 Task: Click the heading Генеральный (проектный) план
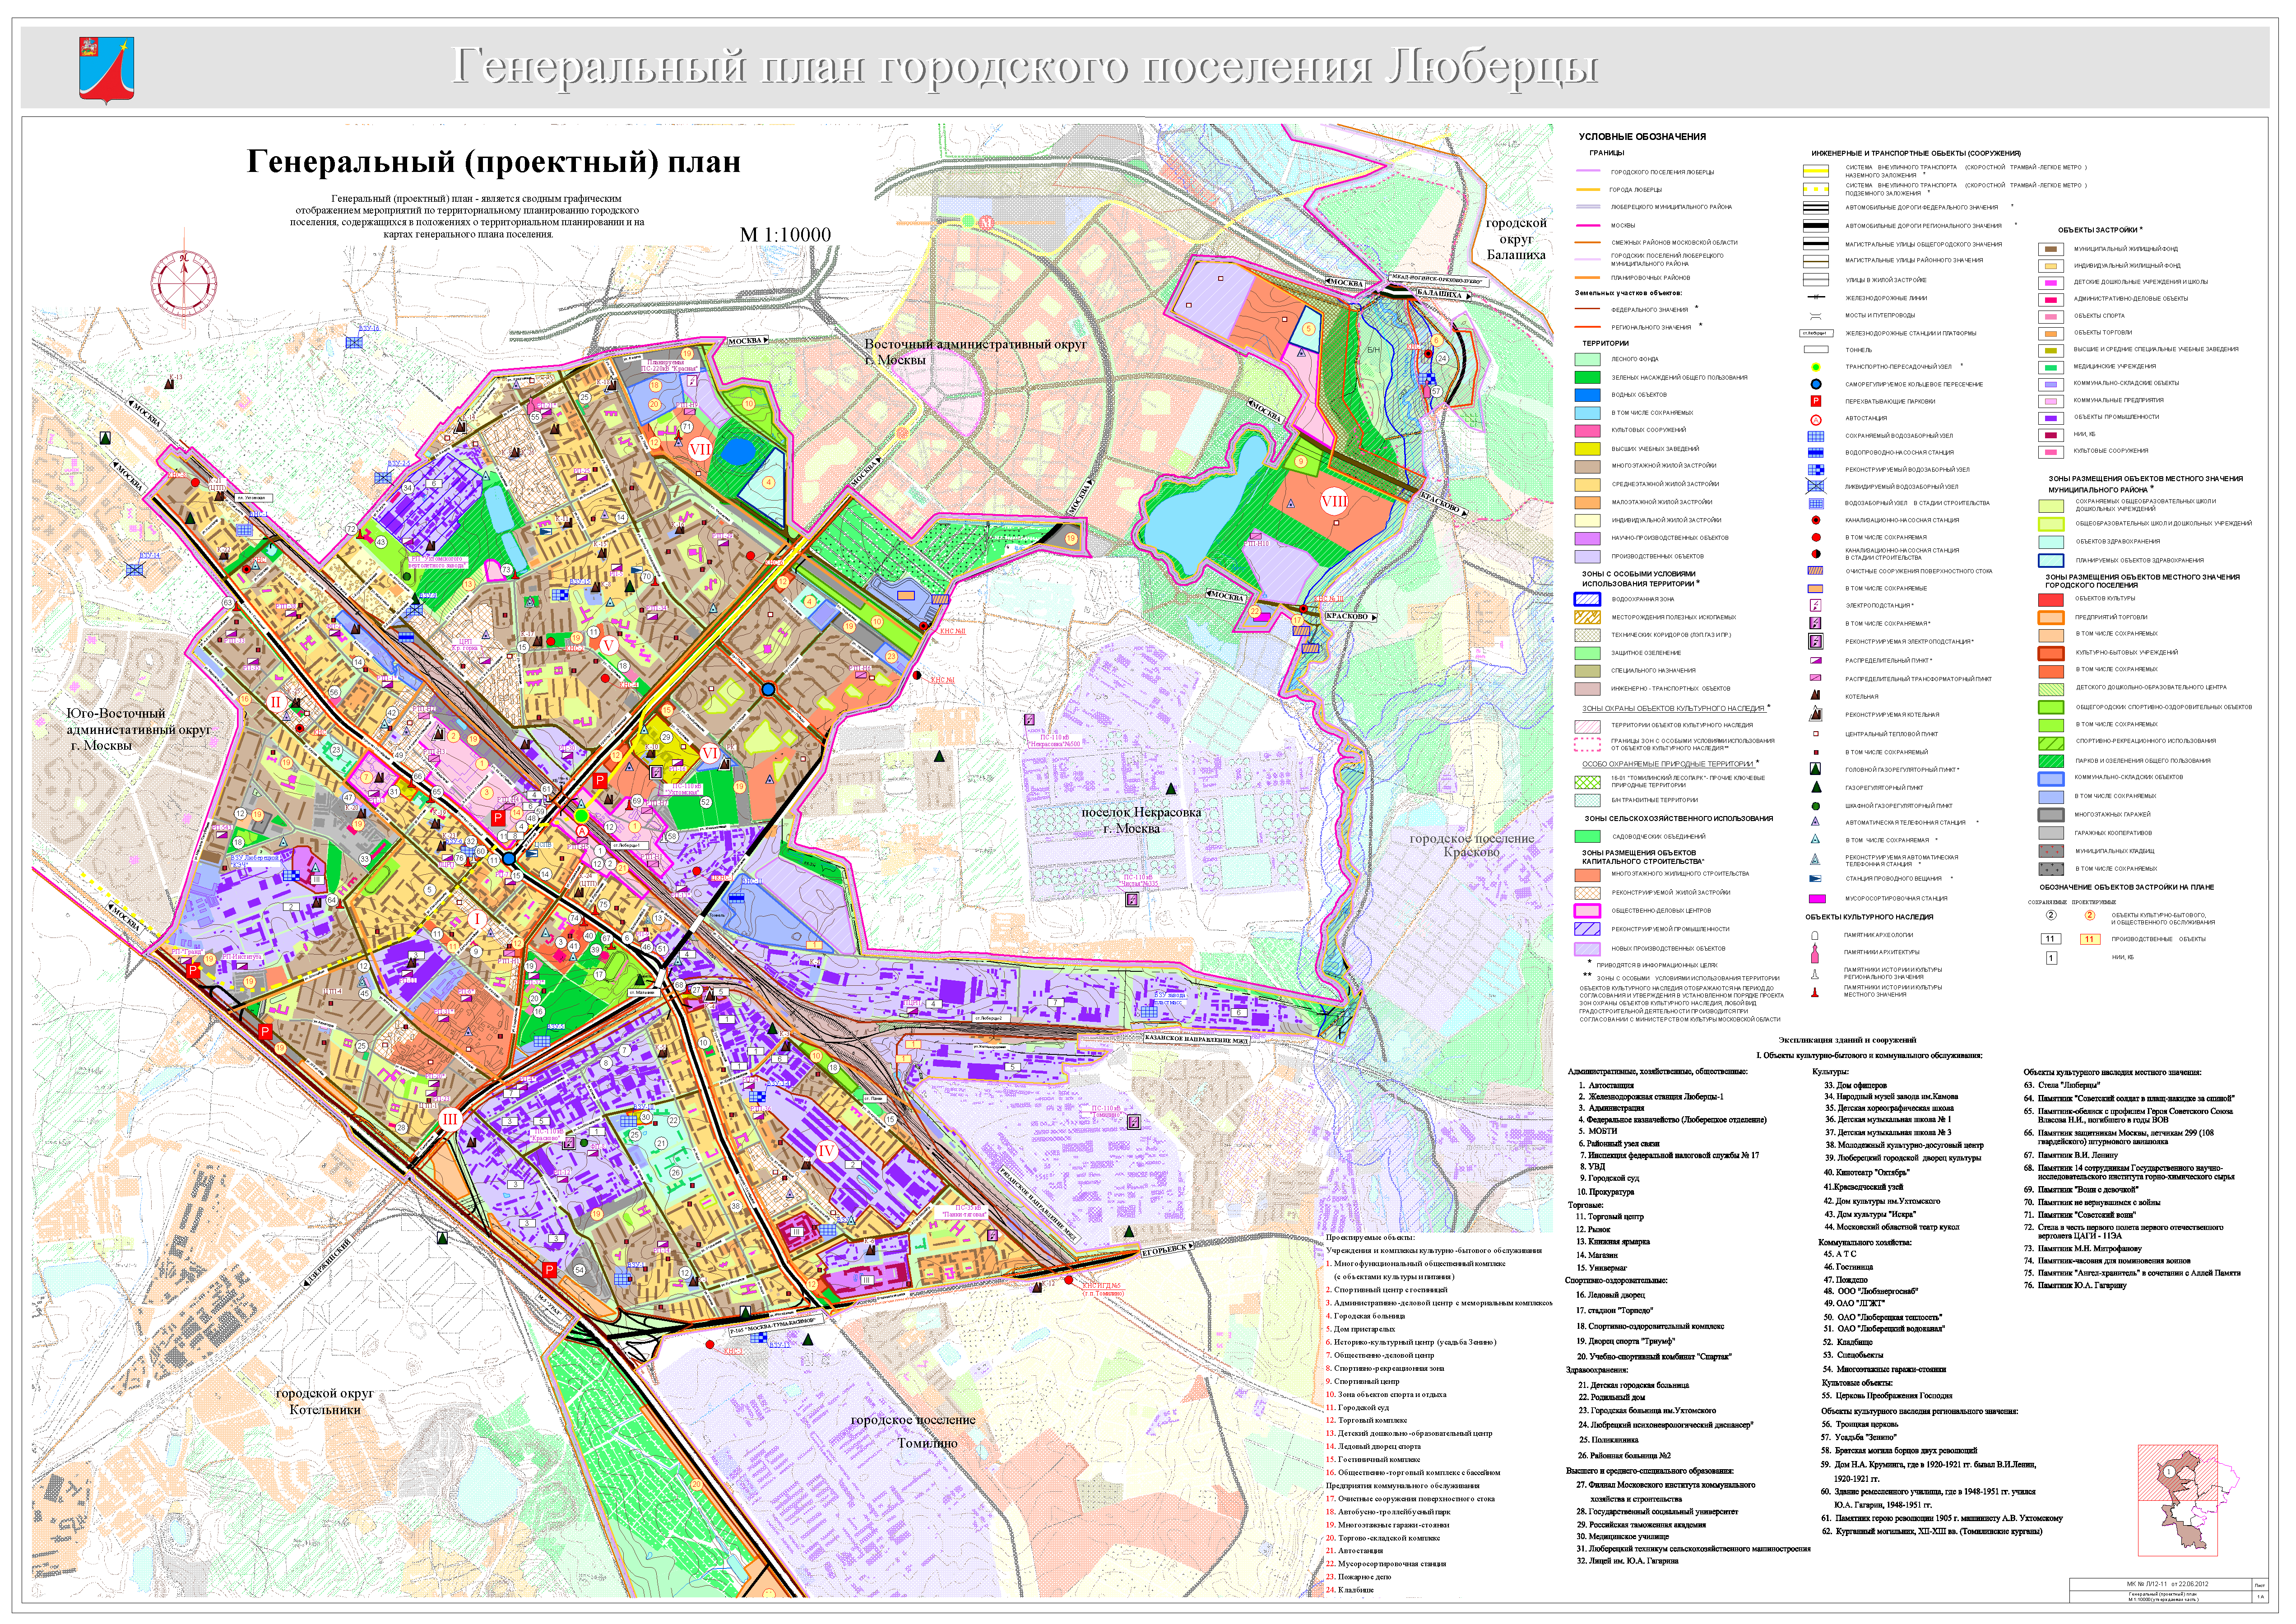(x=494, y=162)
